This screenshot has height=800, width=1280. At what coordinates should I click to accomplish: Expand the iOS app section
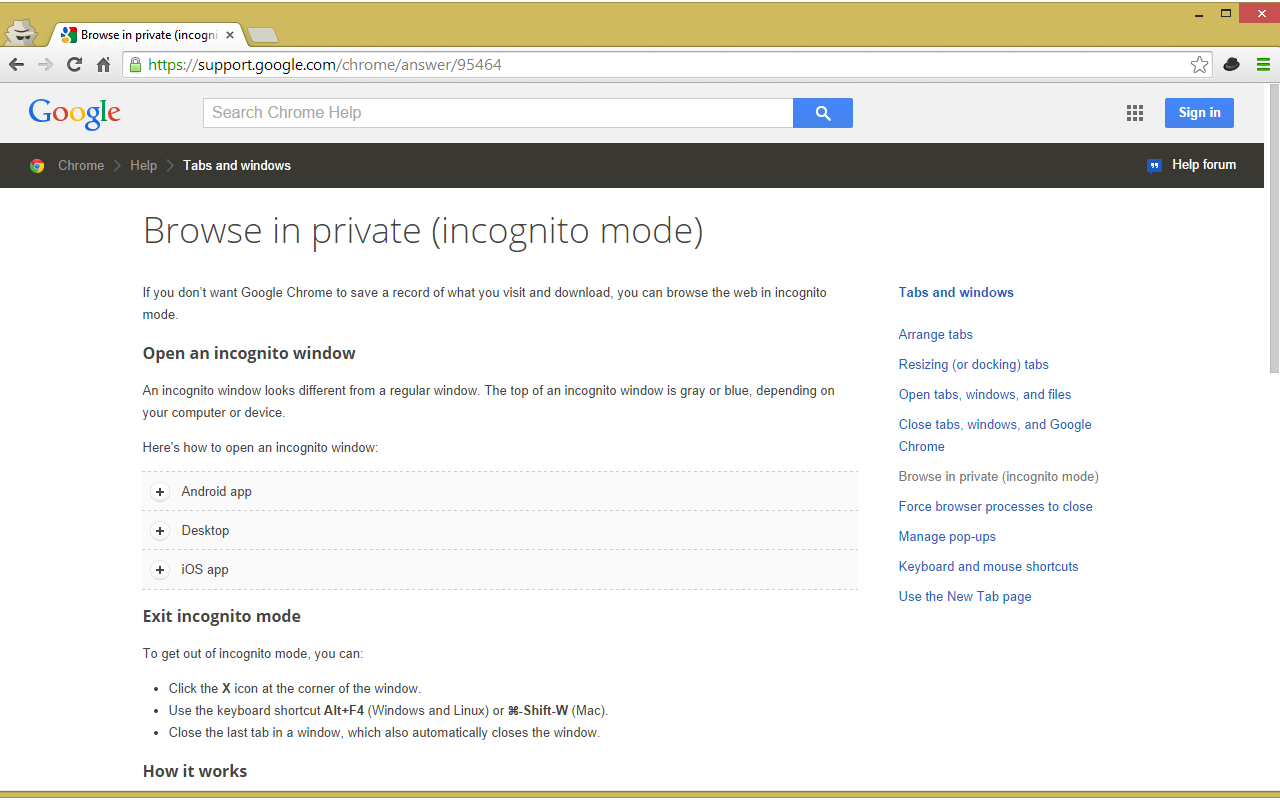tap(500, 569)
